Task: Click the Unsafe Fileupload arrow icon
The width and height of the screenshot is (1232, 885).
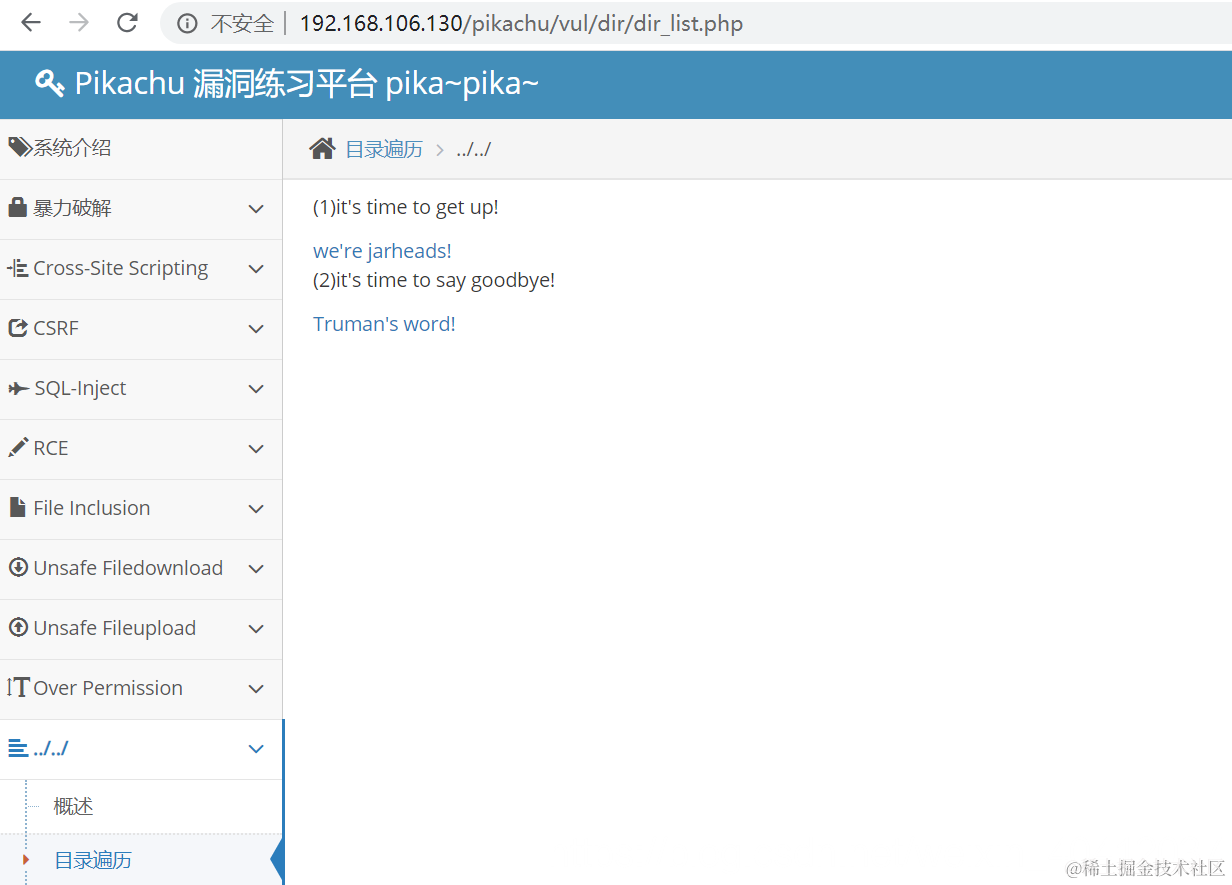Action: (x=18, y=628)
